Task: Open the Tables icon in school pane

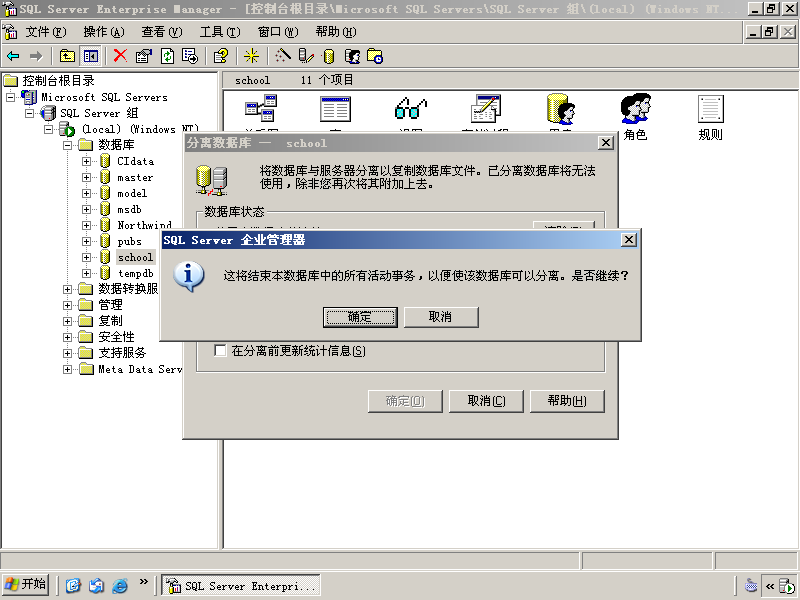Action: point(335,108)
